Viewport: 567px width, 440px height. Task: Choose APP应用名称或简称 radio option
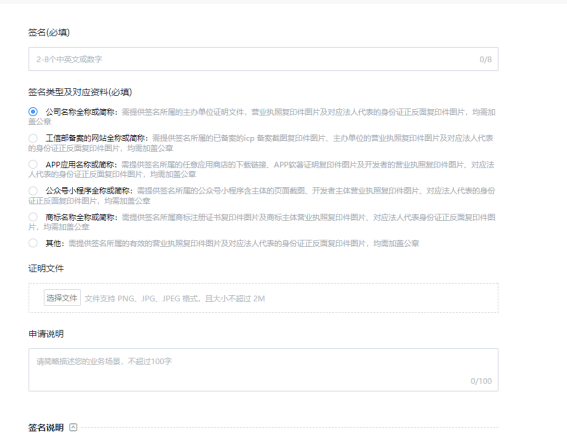(x=33, y=165)
